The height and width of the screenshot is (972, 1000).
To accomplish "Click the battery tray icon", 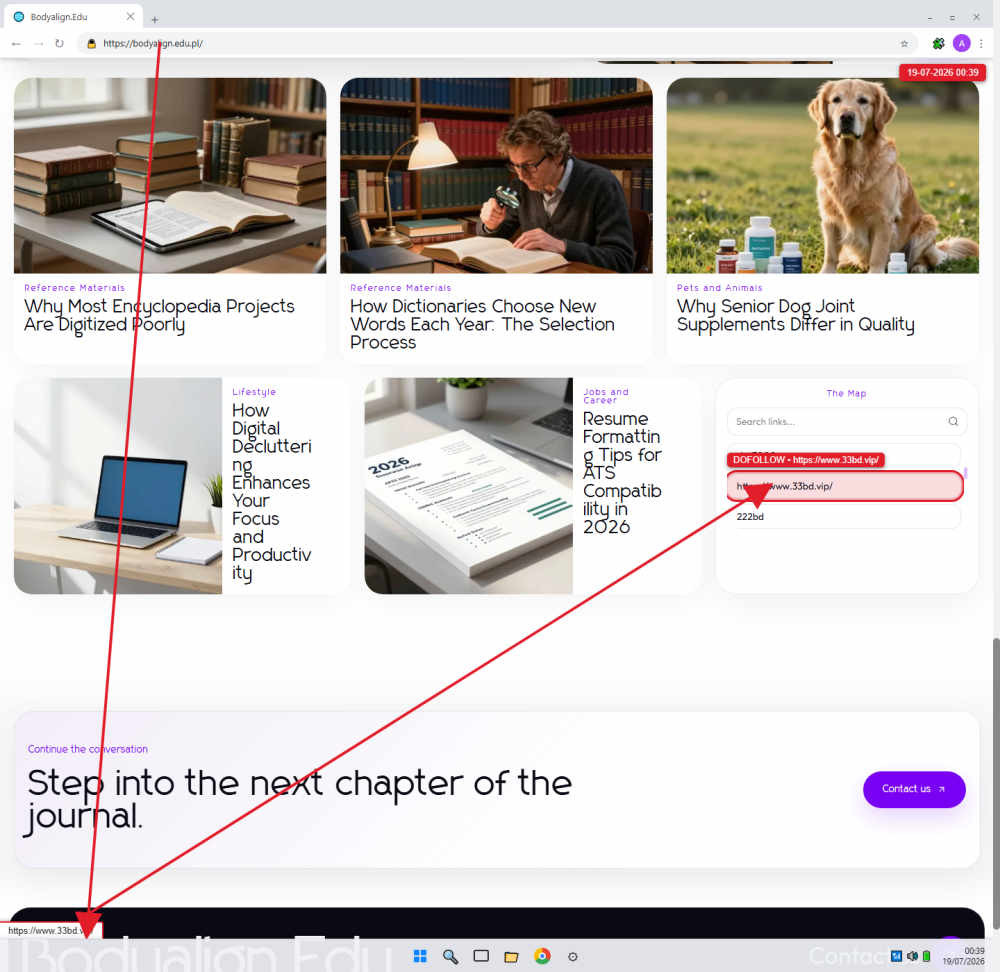I will 926,956.
